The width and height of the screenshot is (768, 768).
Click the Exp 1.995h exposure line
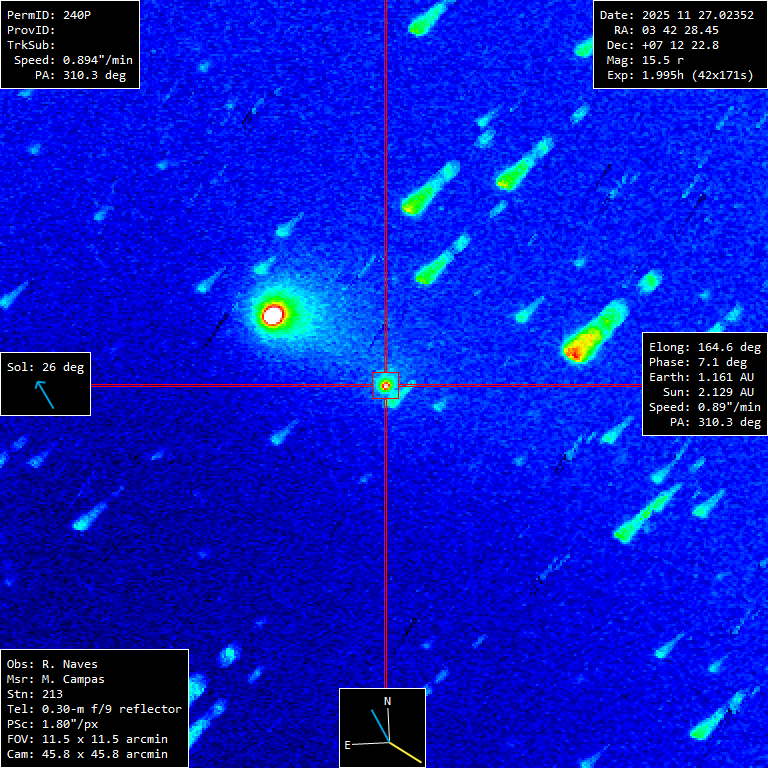coord(680,75)
